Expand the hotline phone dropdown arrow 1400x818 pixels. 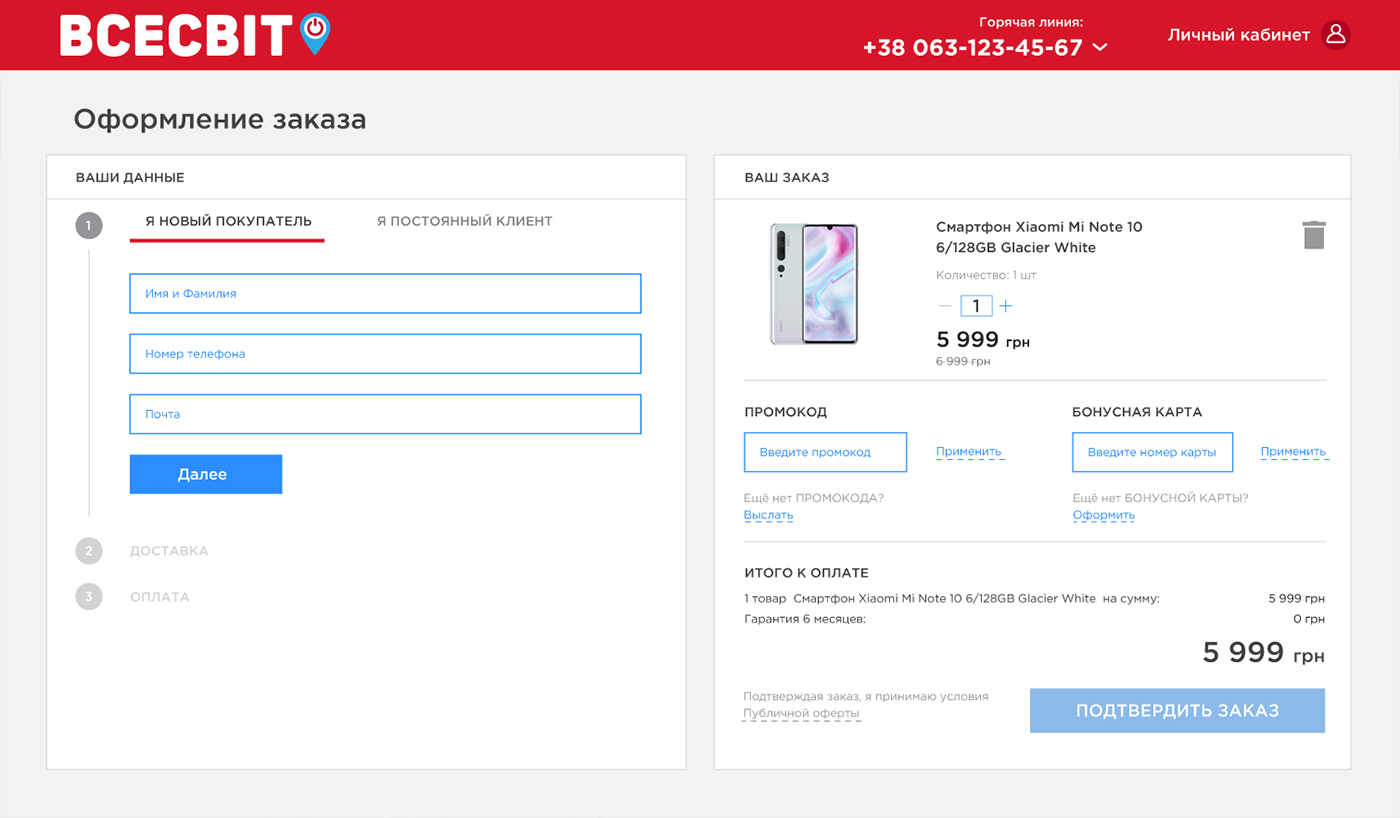pos(1100,47)
